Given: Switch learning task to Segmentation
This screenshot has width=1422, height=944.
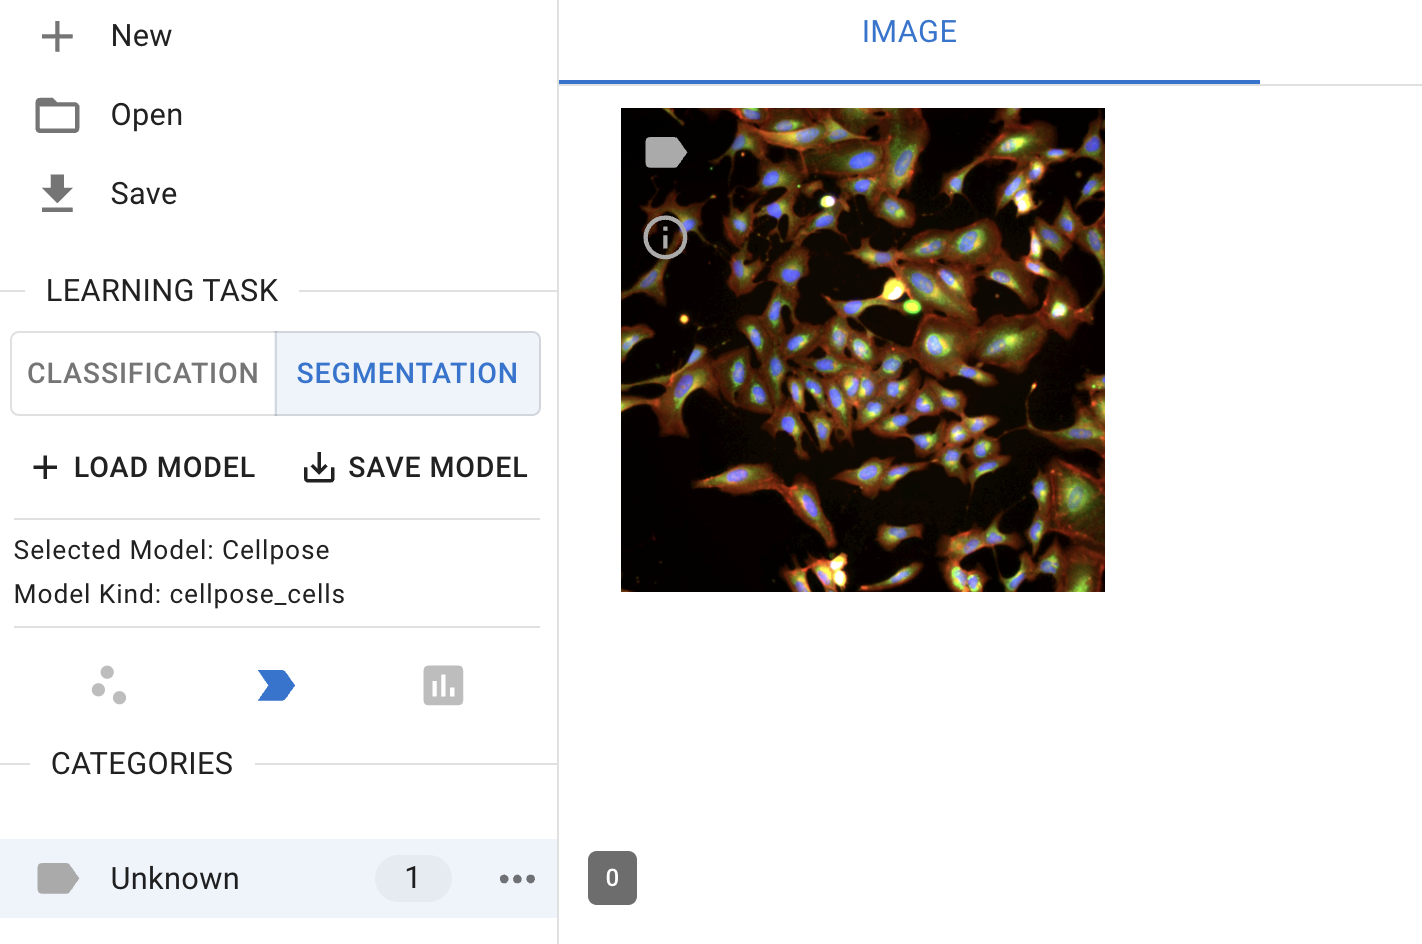Looking at the screenshot, I should tap(408, 373).
